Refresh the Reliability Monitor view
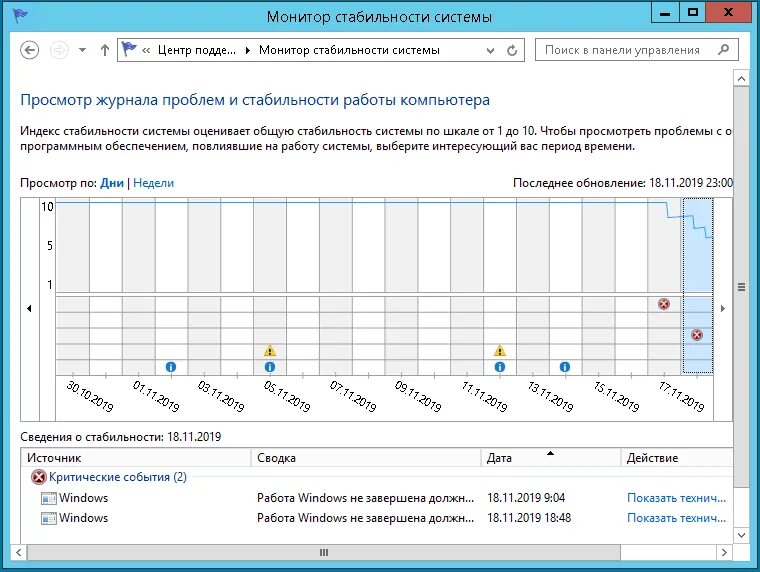This screenshot has height=572, width=760. [512, 50]
